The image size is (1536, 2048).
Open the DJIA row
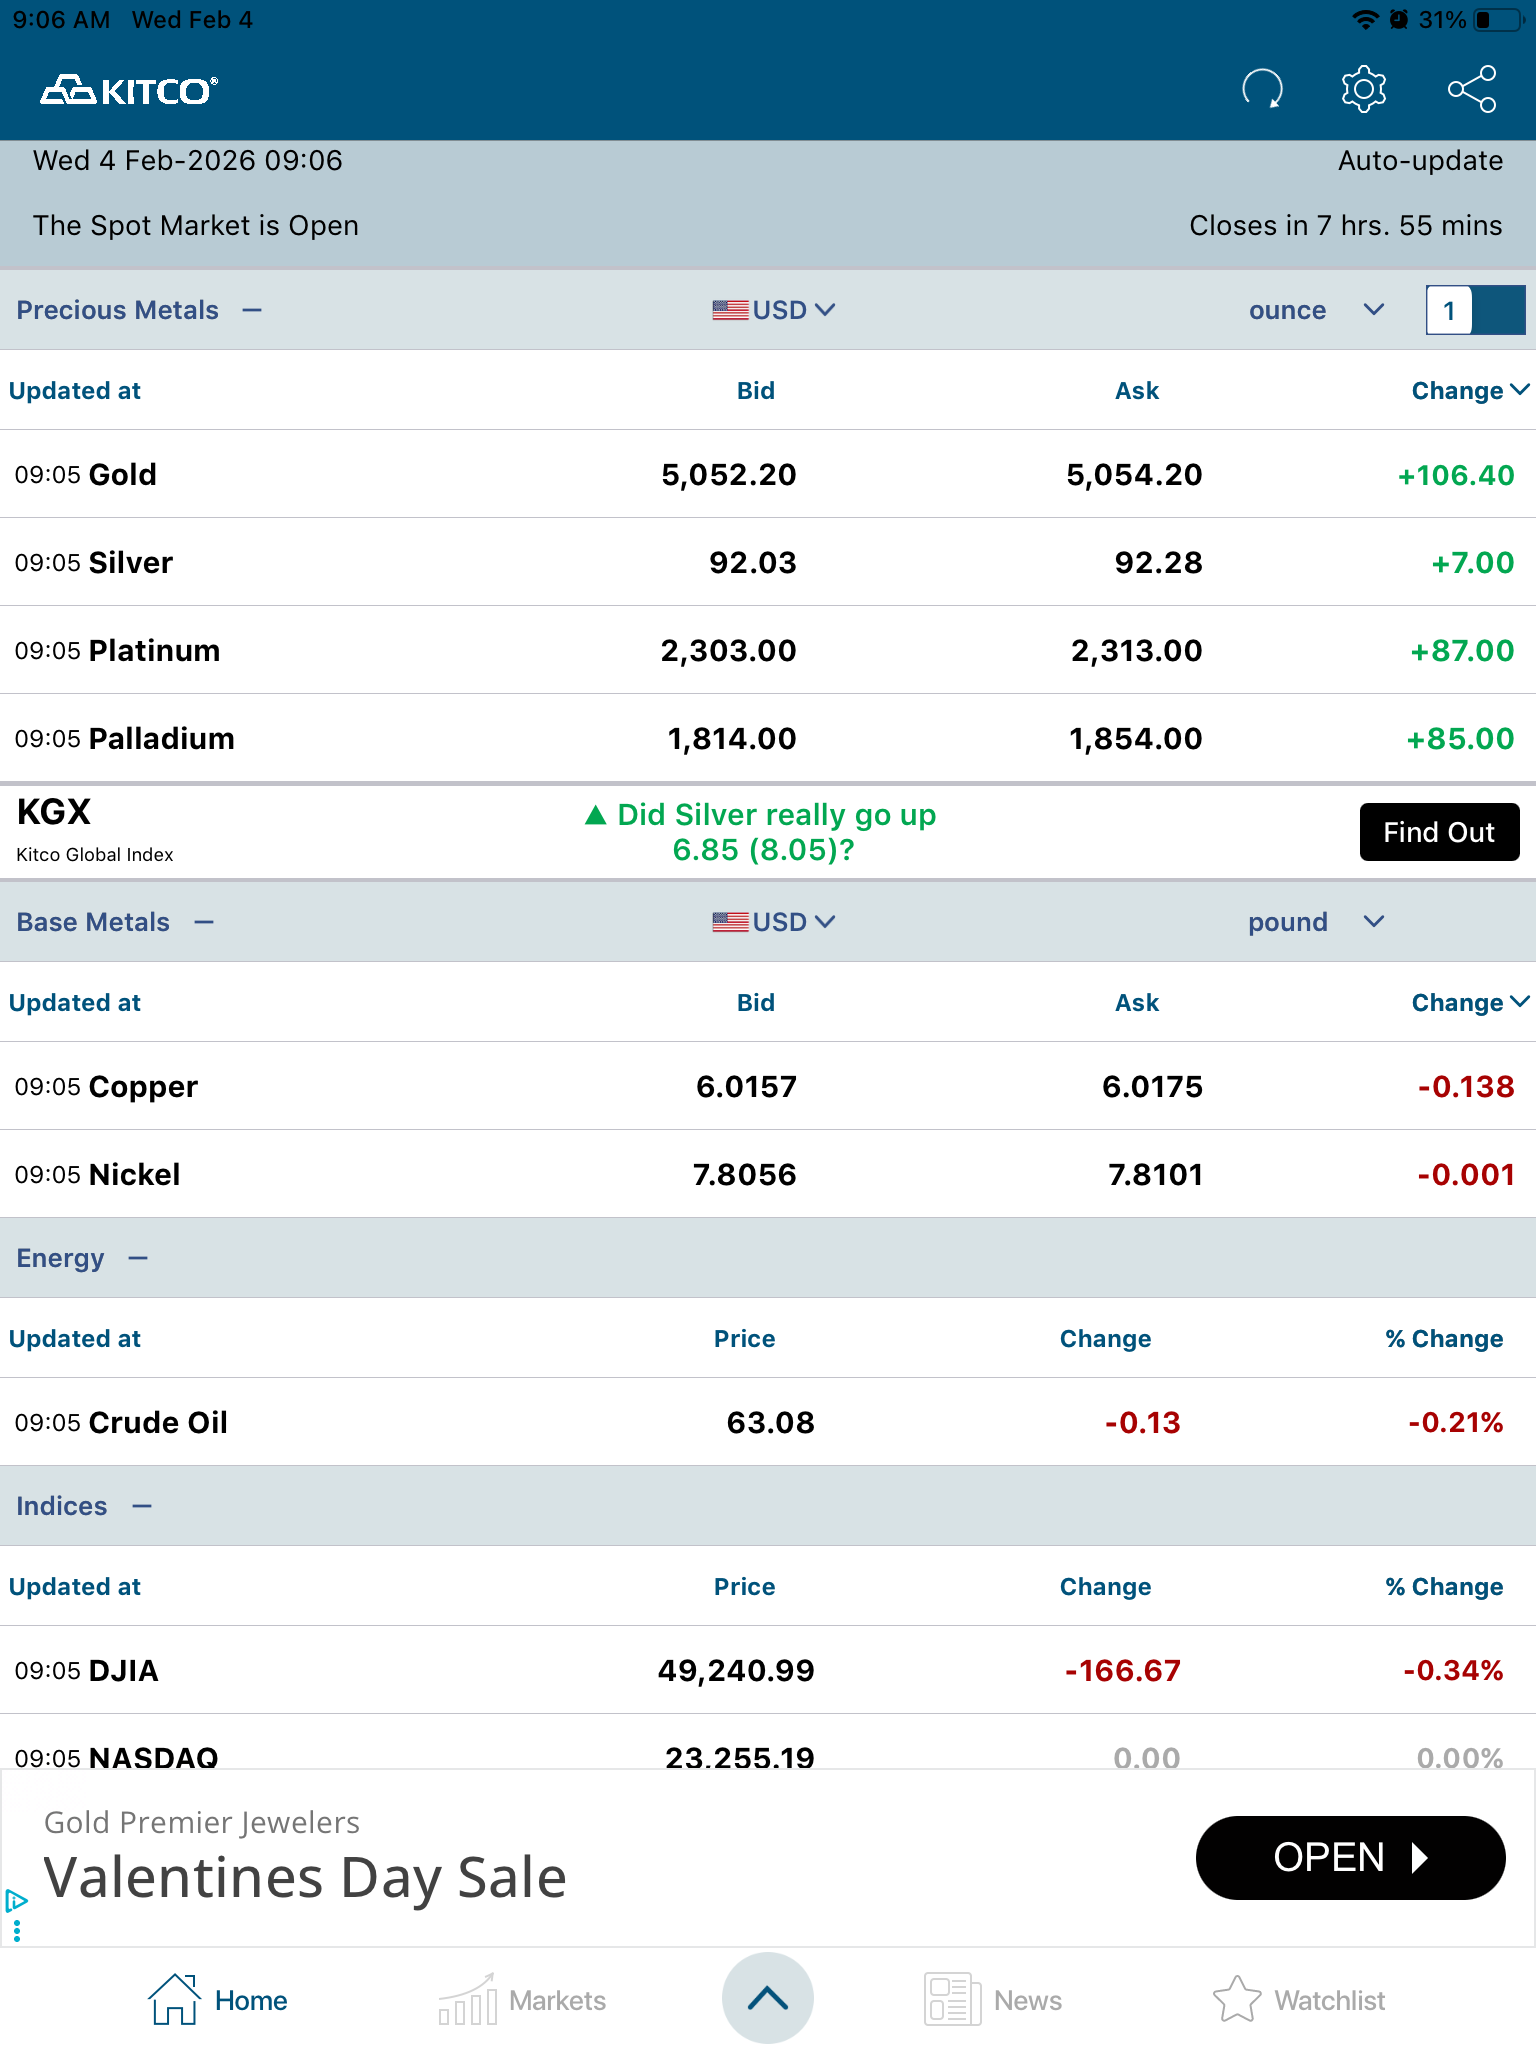click(768, 1670)
